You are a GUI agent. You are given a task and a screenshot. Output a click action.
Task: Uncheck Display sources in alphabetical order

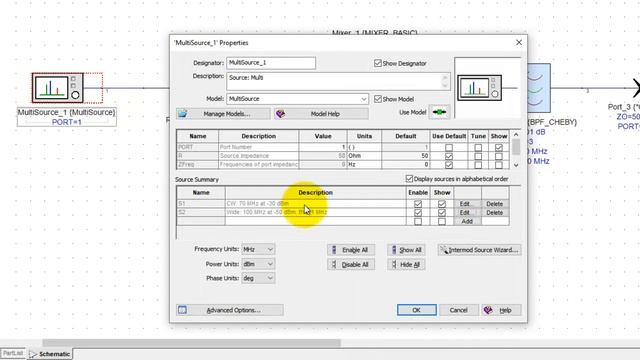pyautogui.click(x=409, y=179)
